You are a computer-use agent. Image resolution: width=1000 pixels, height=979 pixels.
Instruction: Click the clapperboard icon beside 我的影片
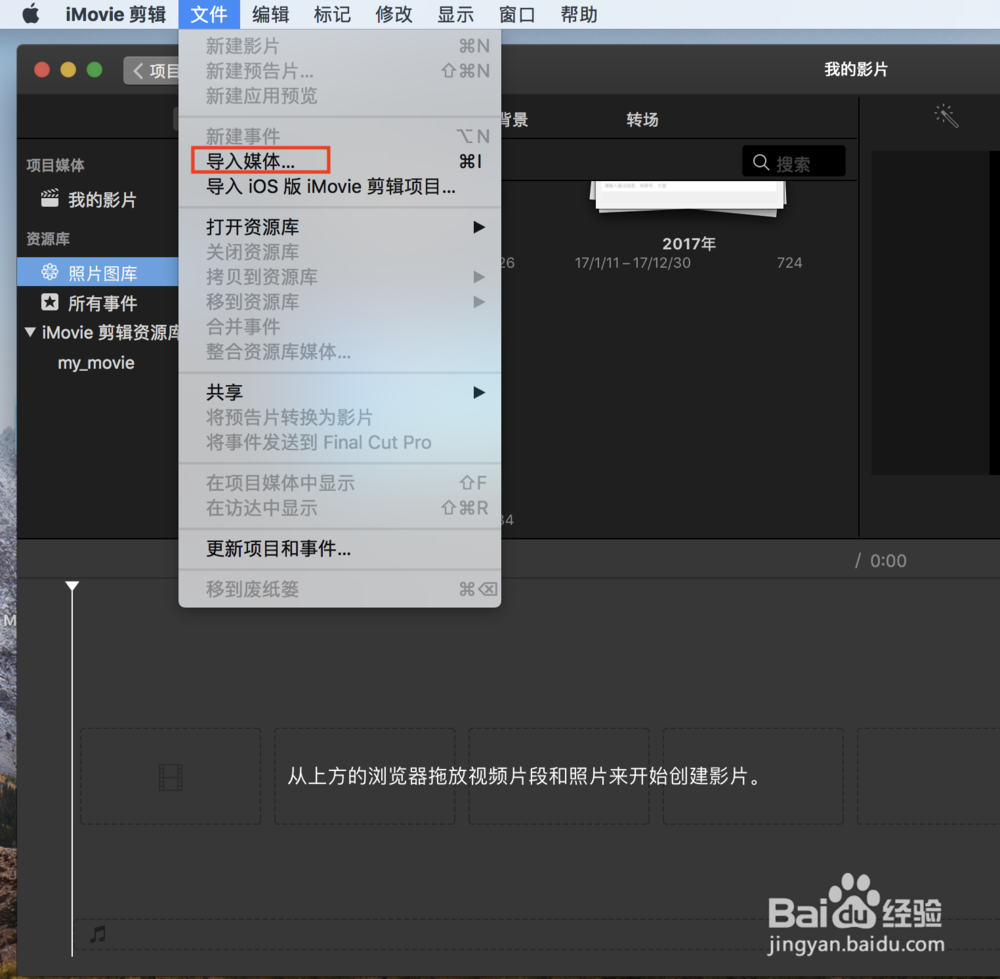(x=50, y=198)
